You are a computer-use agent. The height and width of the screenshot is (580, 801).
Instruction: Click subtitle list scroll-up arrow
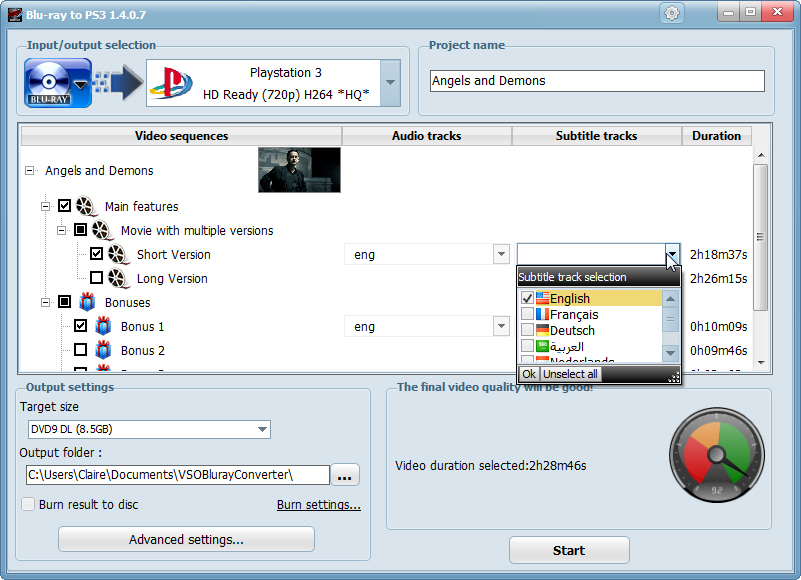pos(671,298)
